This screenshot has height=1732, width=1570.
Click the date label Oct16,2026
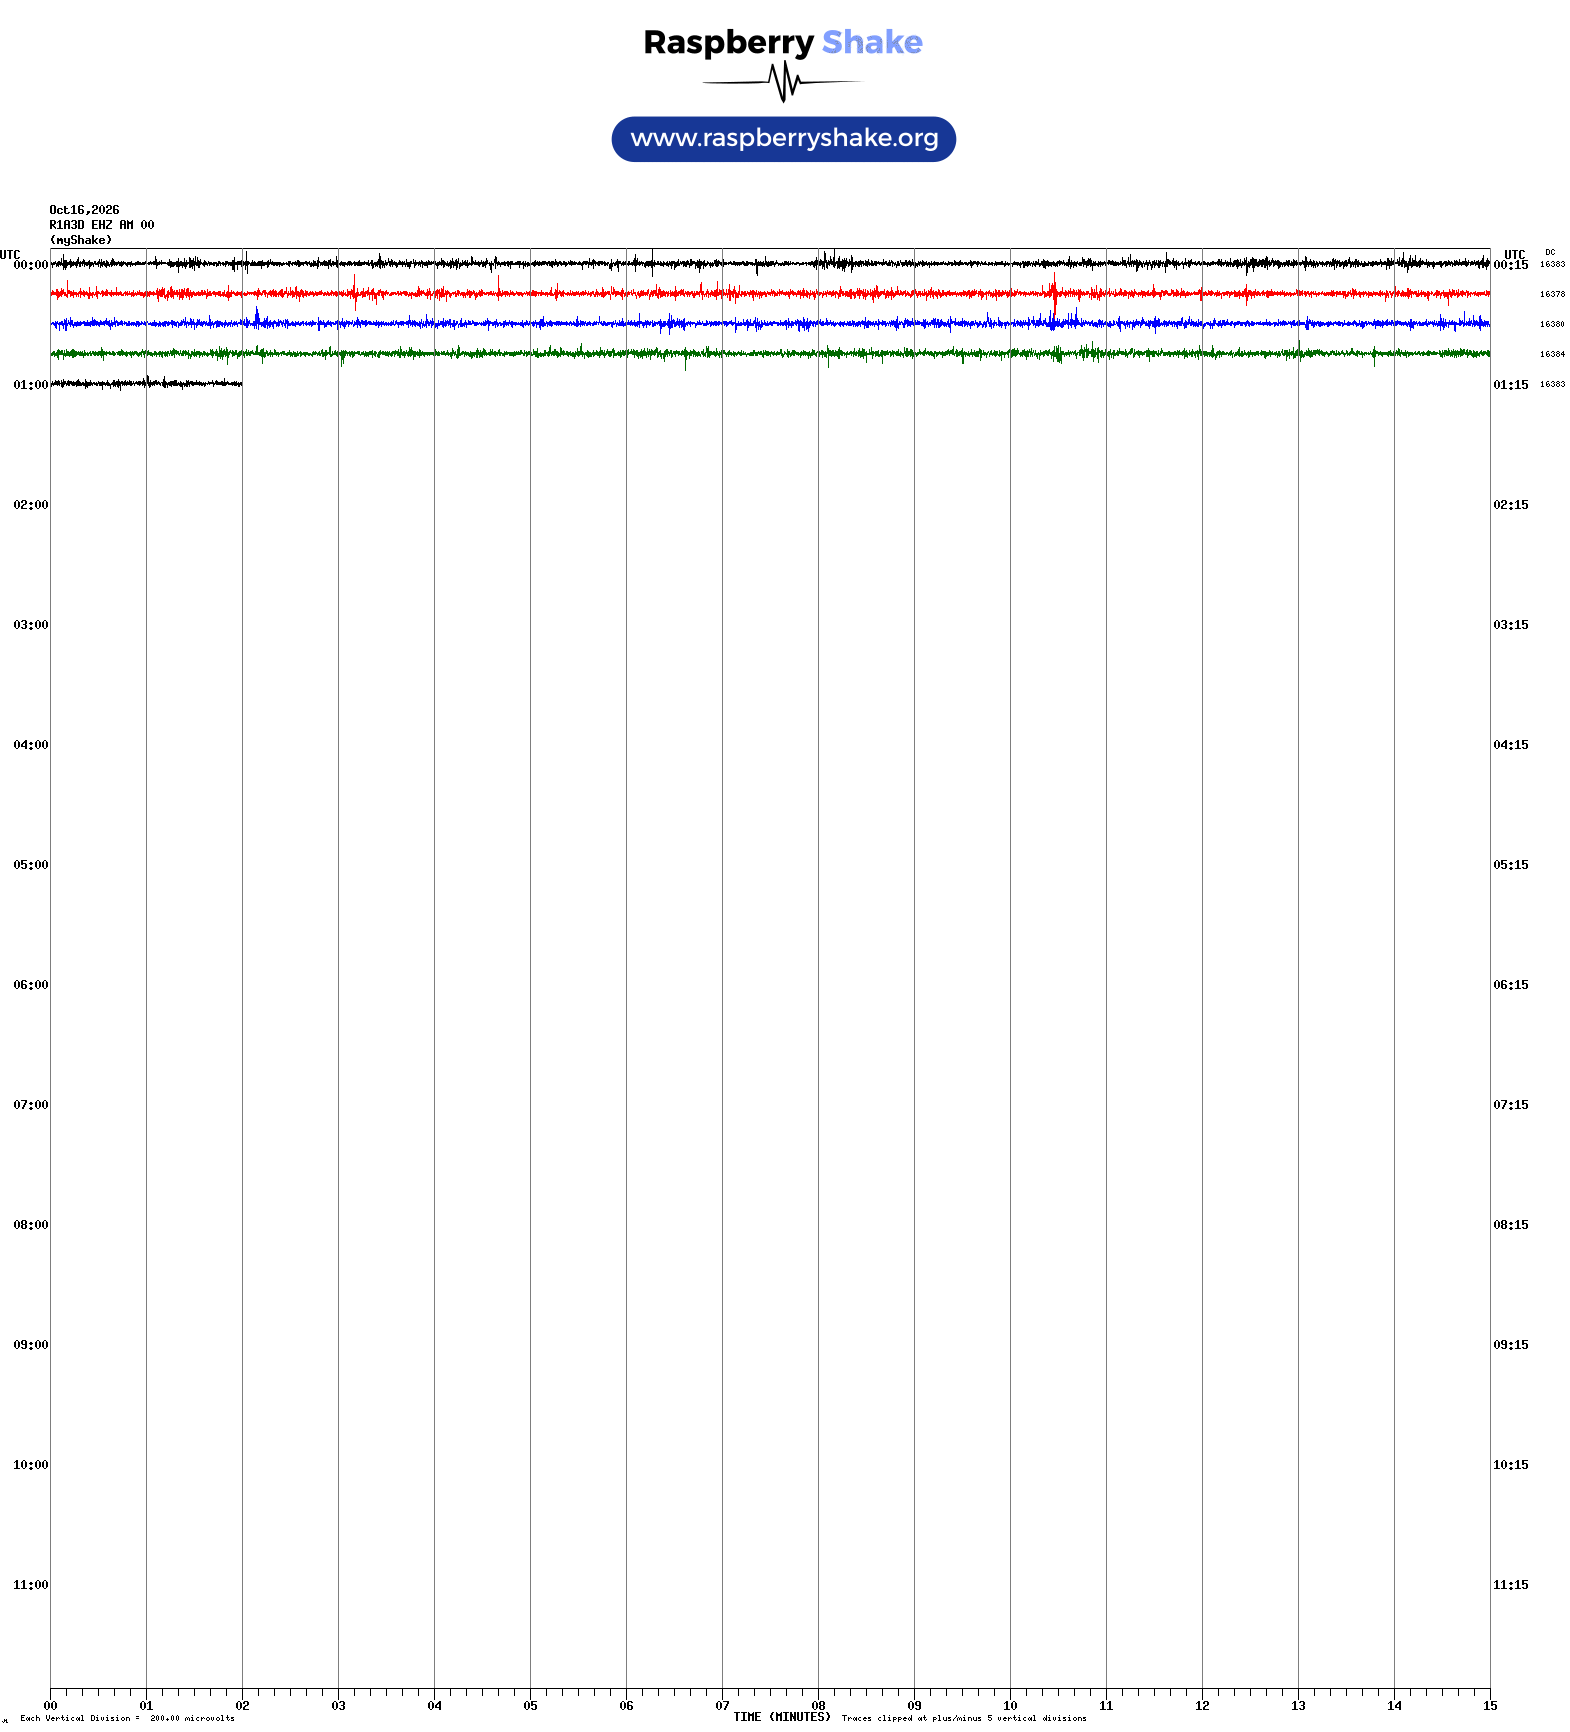tap(84, 210)
